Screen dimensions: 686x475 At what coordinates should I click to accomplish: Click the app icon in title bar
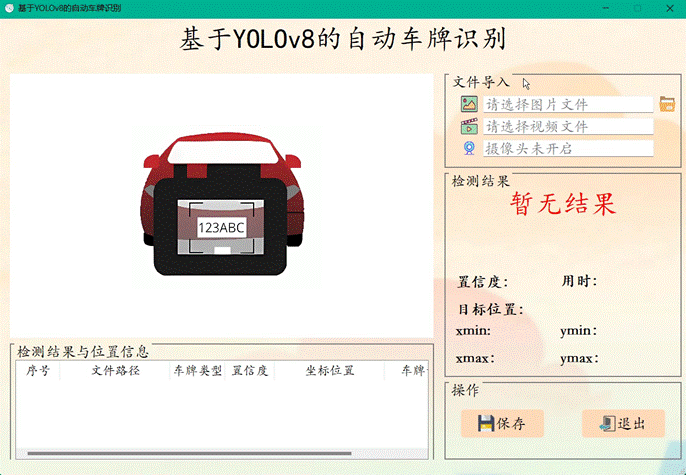point(9,8)
